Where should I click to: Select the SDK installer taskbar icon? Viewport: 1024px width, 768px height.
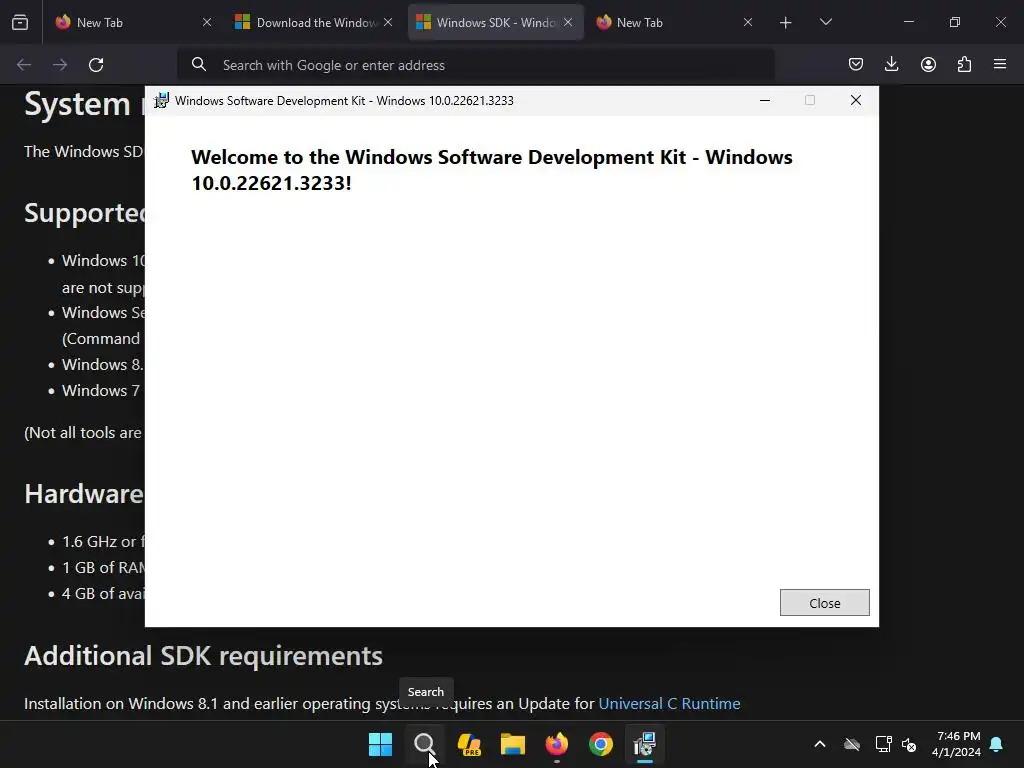pos(645,744)
